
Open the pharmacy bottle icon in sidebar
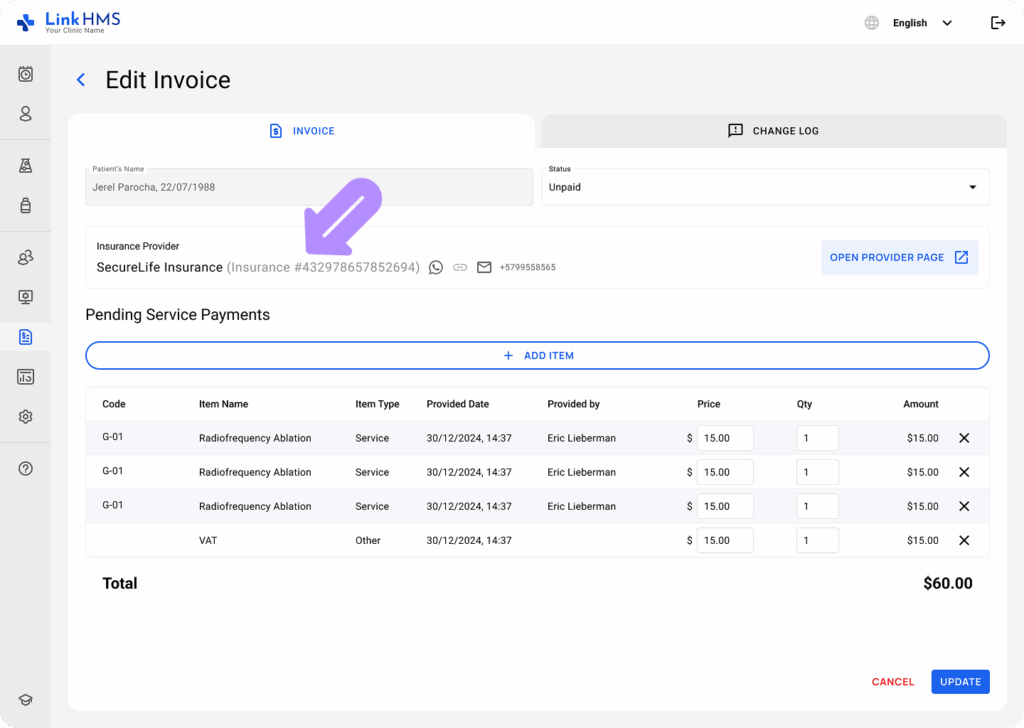[x=25, y=205]
